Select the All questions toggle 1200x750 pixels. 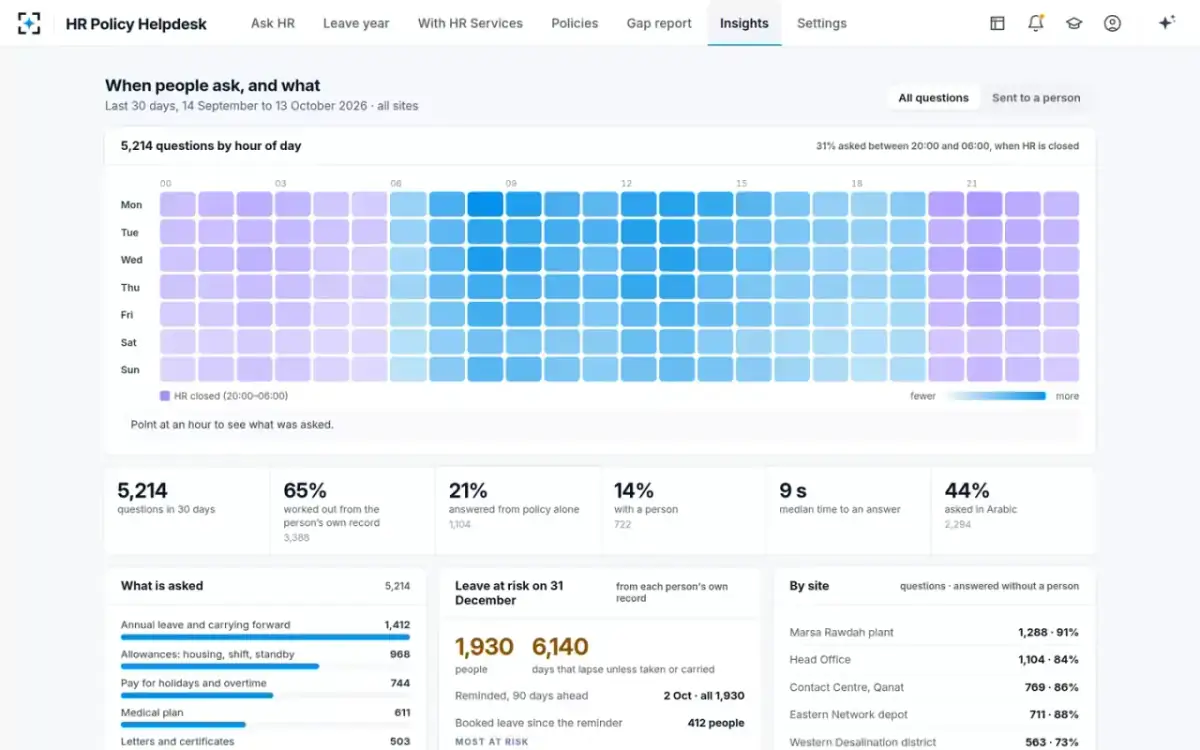pos(933,98)
